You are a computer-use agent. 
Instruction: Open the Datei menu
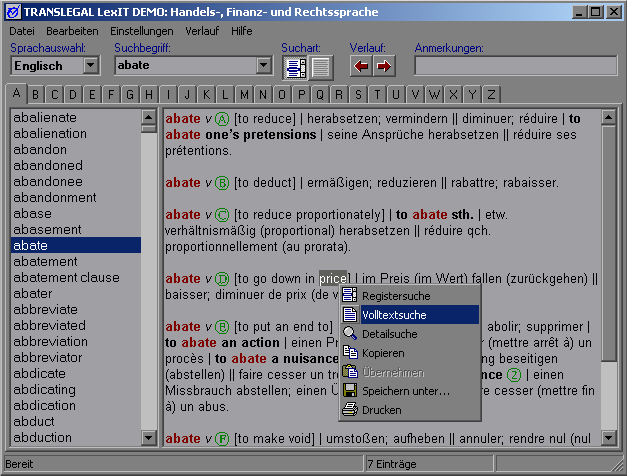(x=22, y=31)
